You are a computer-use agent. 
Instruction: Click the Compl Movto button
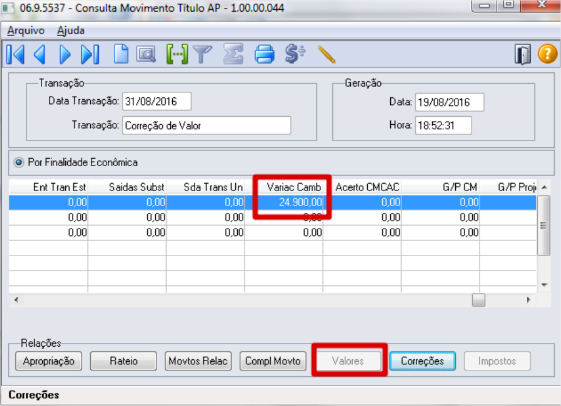click(x=273, y=361)
